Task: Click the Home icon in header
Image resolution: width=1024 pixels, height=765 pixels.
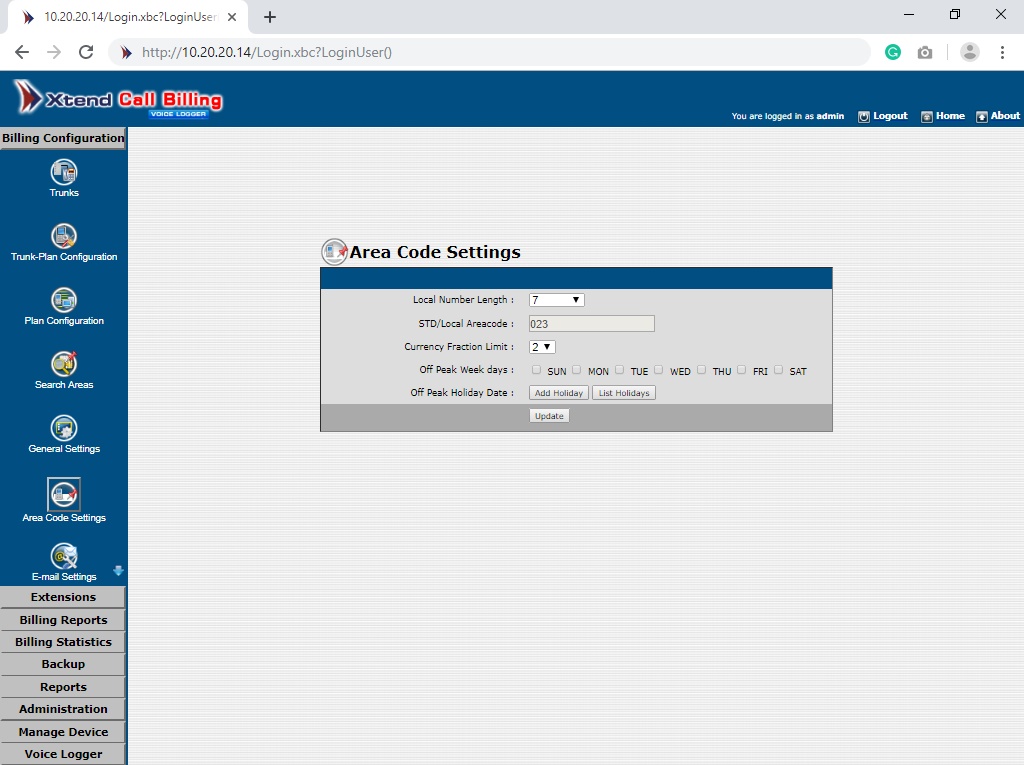Action: coord(927,116)
